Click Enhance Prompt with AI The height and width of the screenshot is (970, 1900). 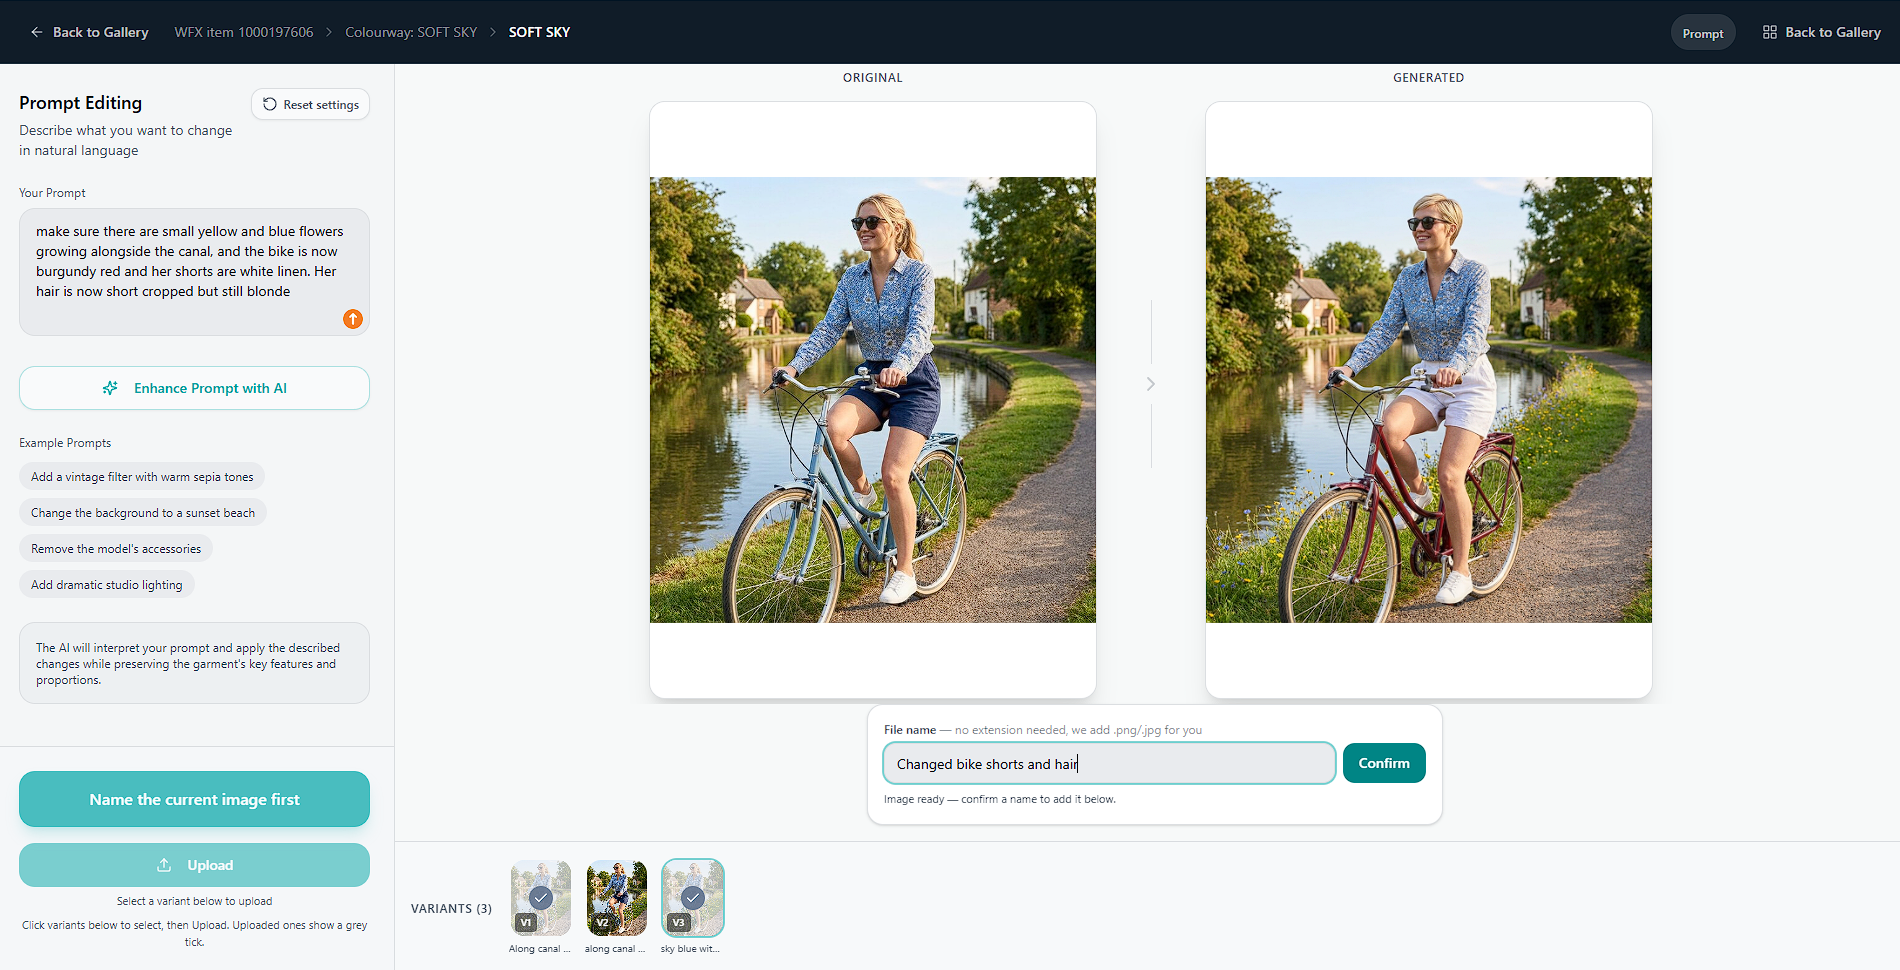click(194, 388)
